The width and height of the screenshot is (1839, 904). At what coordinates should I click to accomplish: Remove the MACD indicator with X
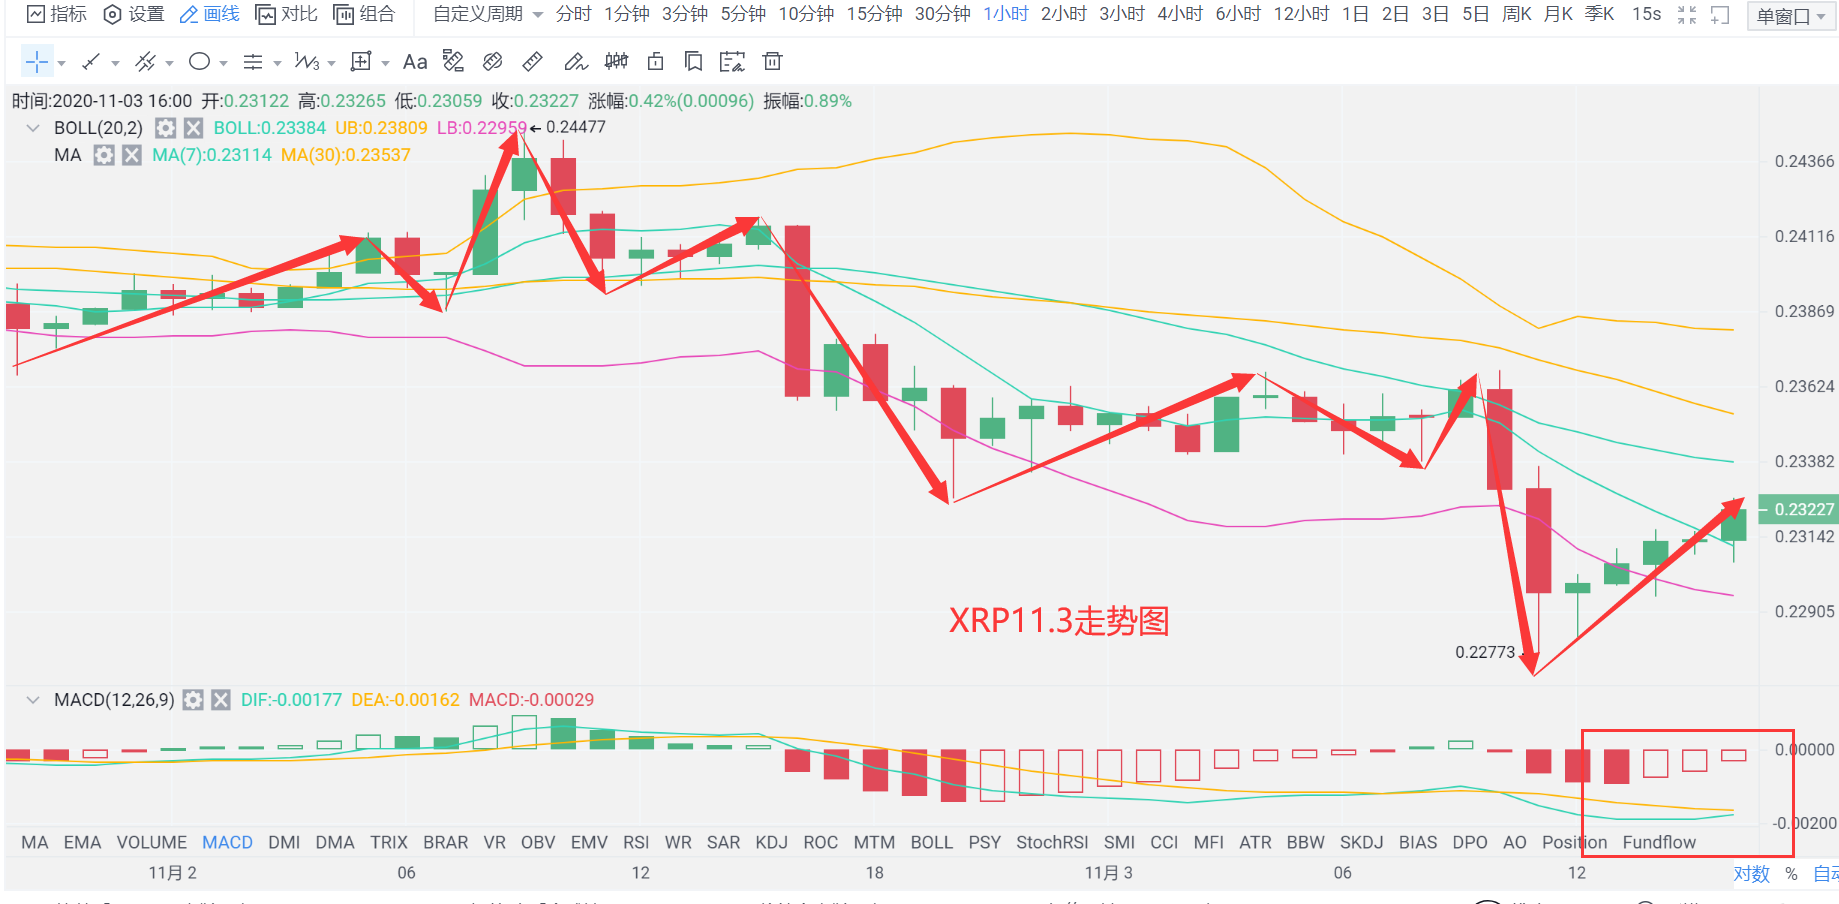(221, 700)
